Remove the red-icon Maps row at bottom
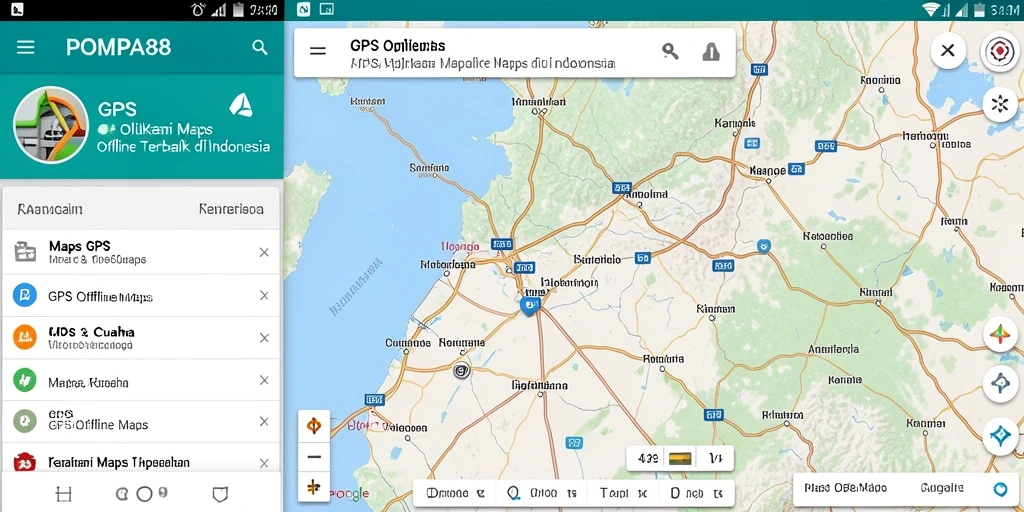 (264, 463)
